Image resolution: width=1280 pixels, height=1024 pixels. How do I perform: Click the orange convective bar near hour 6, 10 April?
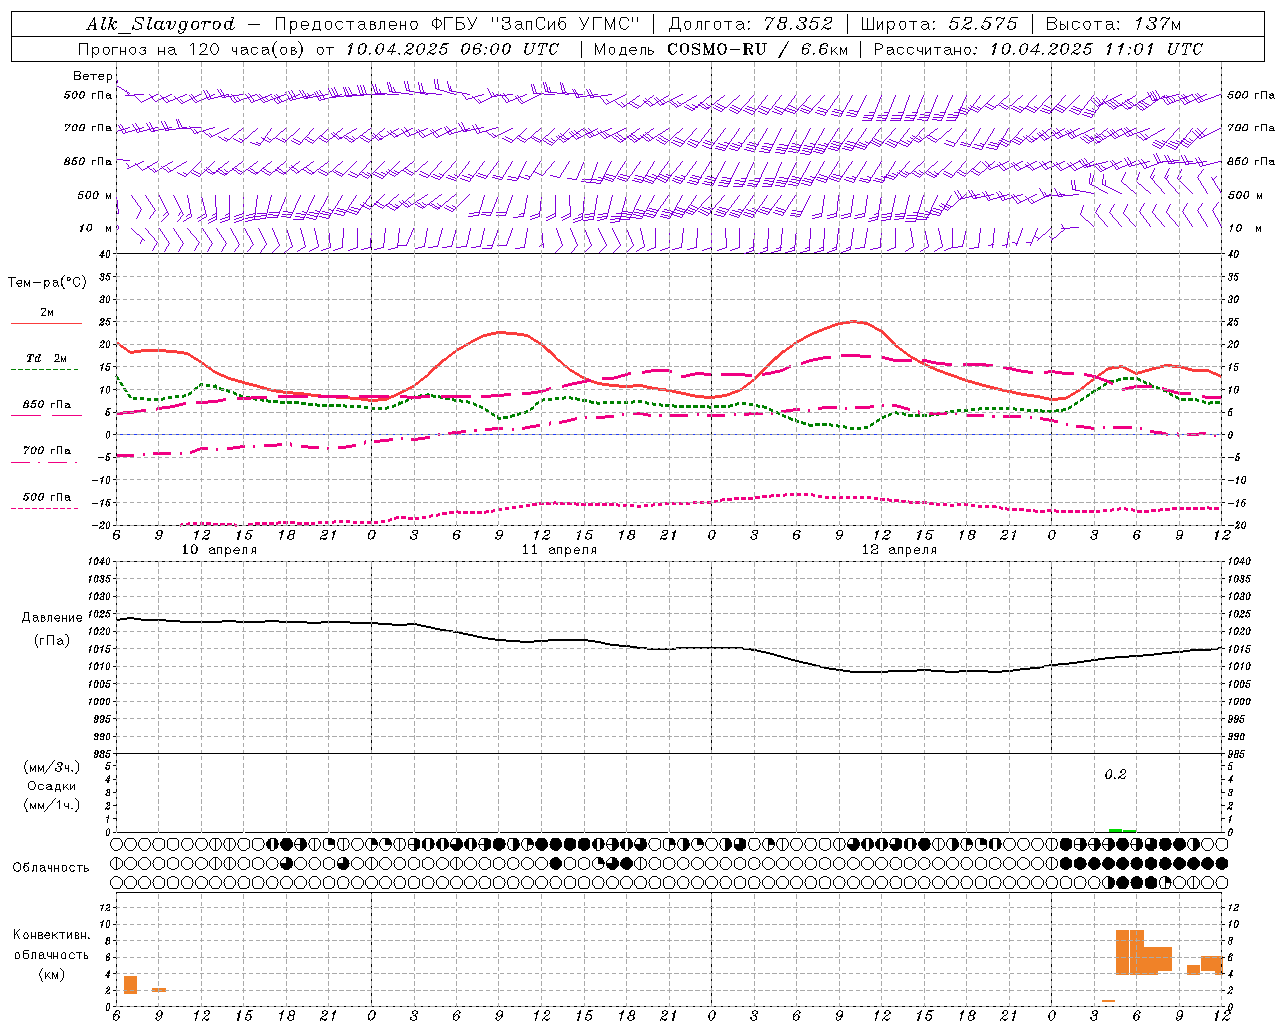[x=130, y=984]
